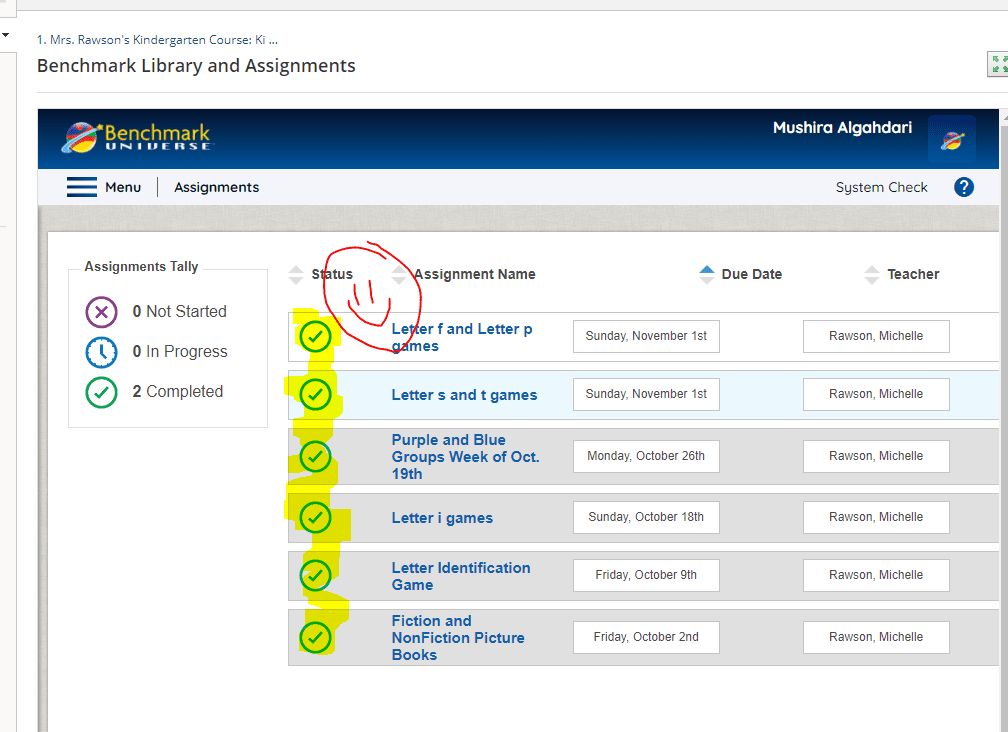Click the blue In Progress clock icon
1008x732 pixels.
(x=102, y=352)
